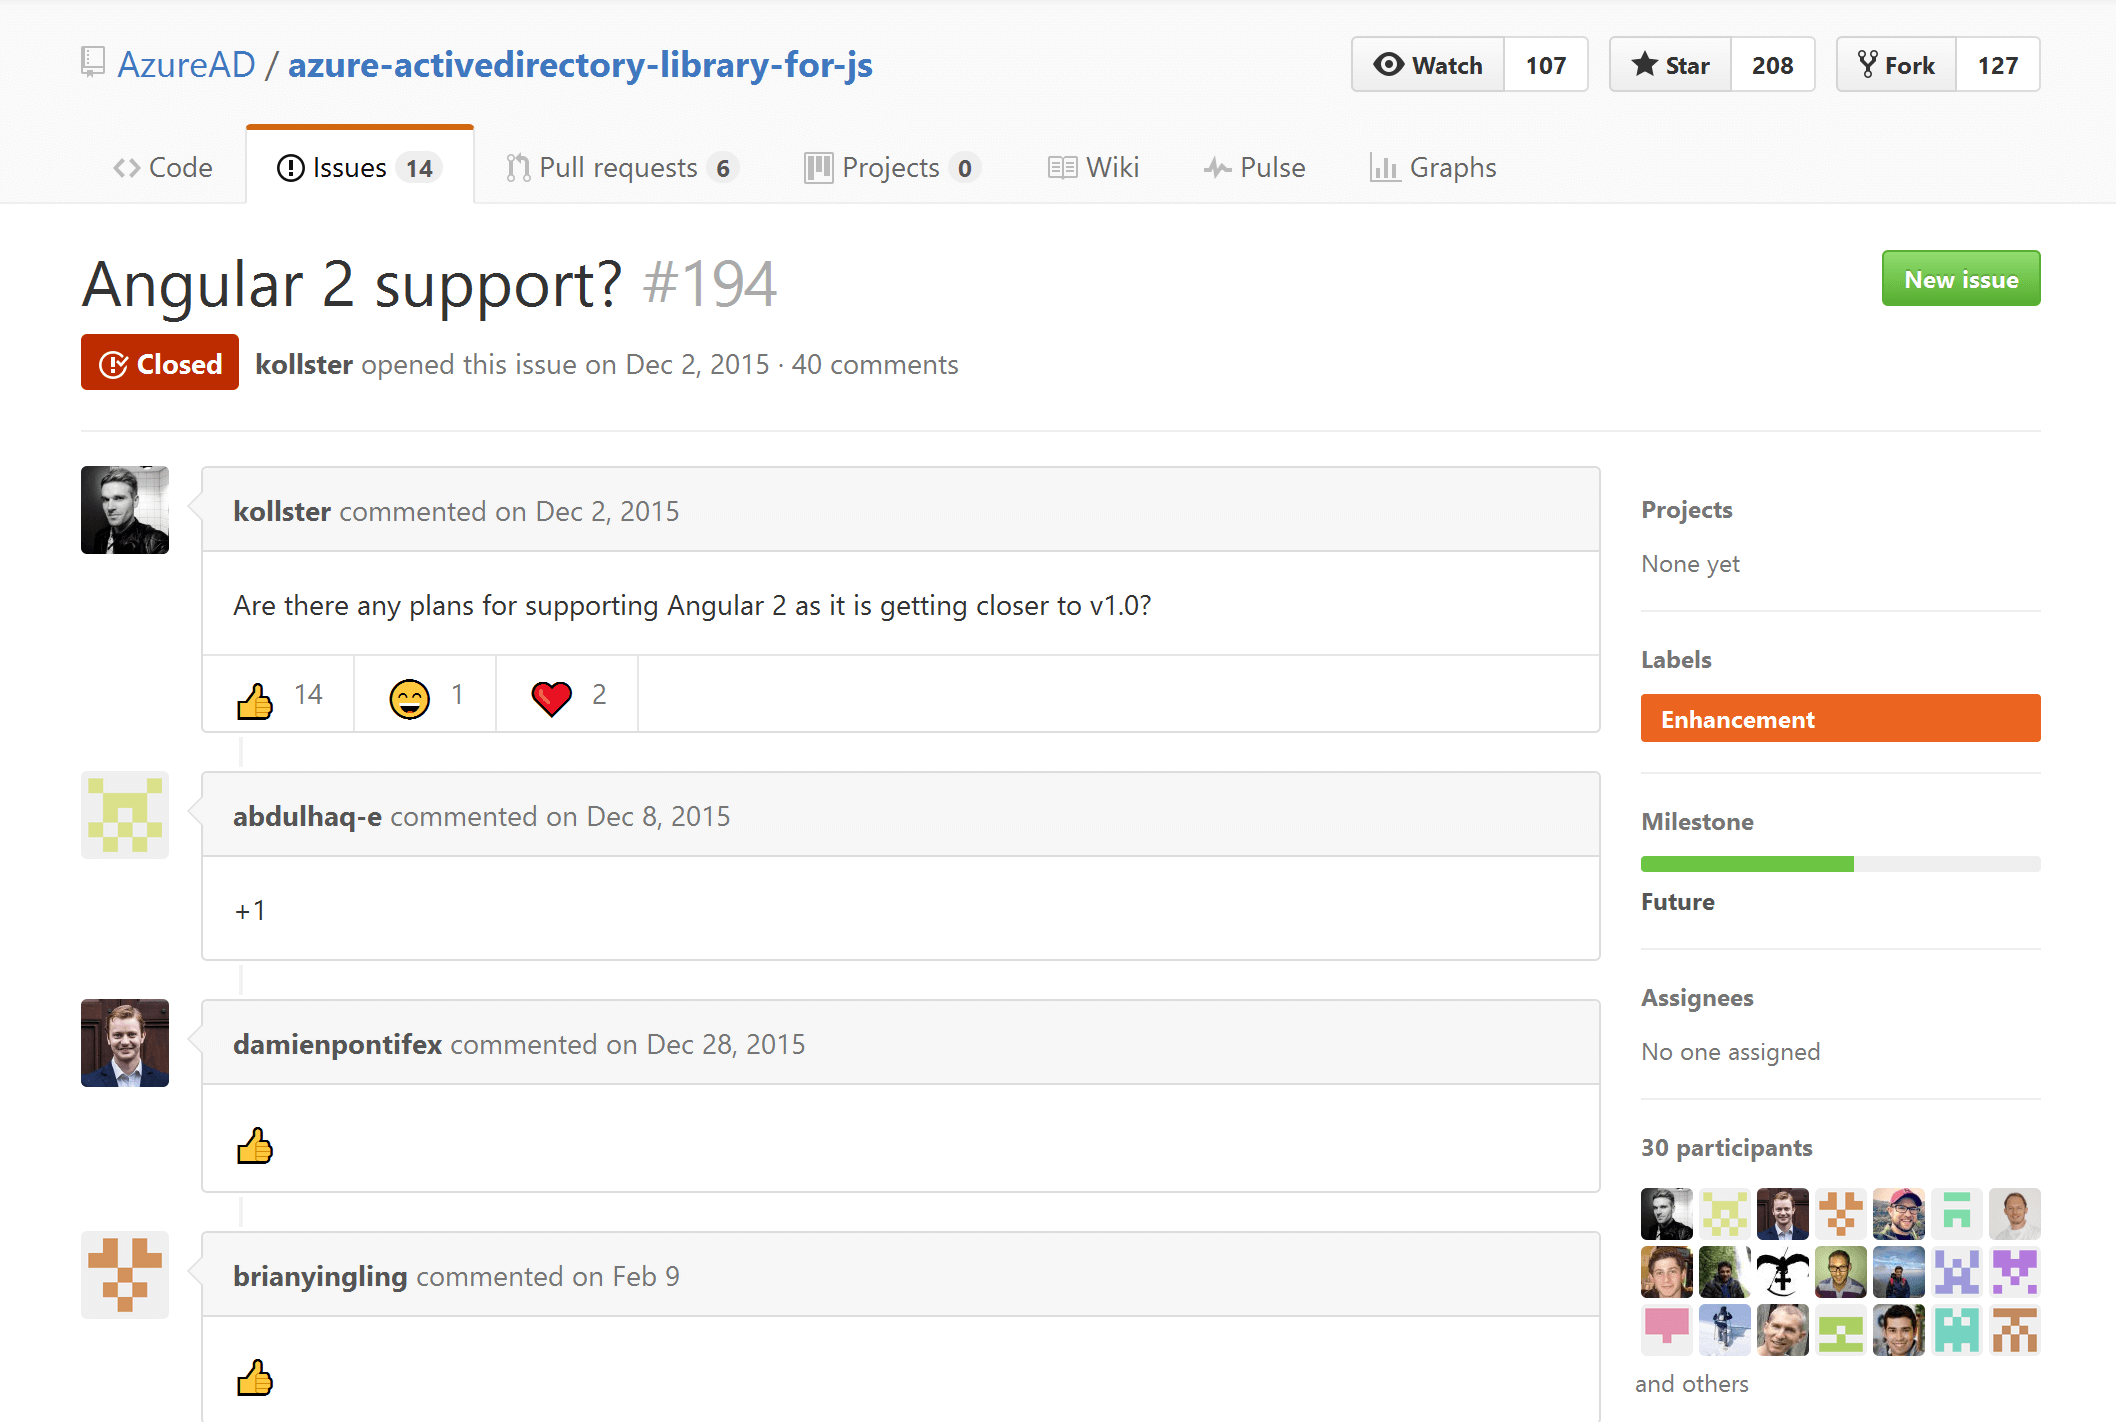Click the star icon in Star
The image size is (2116, 1422).
pyautogui.click(x=1644, y=64)
